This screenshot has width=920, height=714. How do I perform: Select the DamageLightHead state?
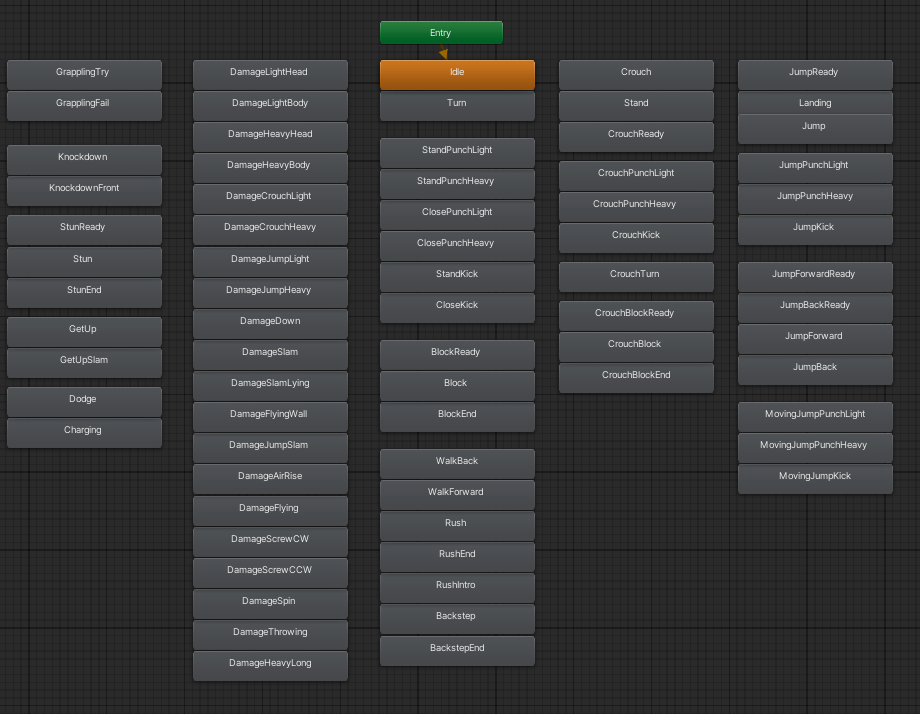270,73
